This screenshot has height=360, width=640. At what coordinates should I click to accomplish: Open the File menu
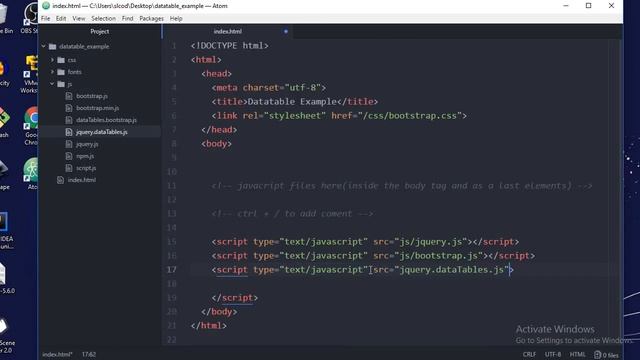pyautogui.click(x=45, y=18)
